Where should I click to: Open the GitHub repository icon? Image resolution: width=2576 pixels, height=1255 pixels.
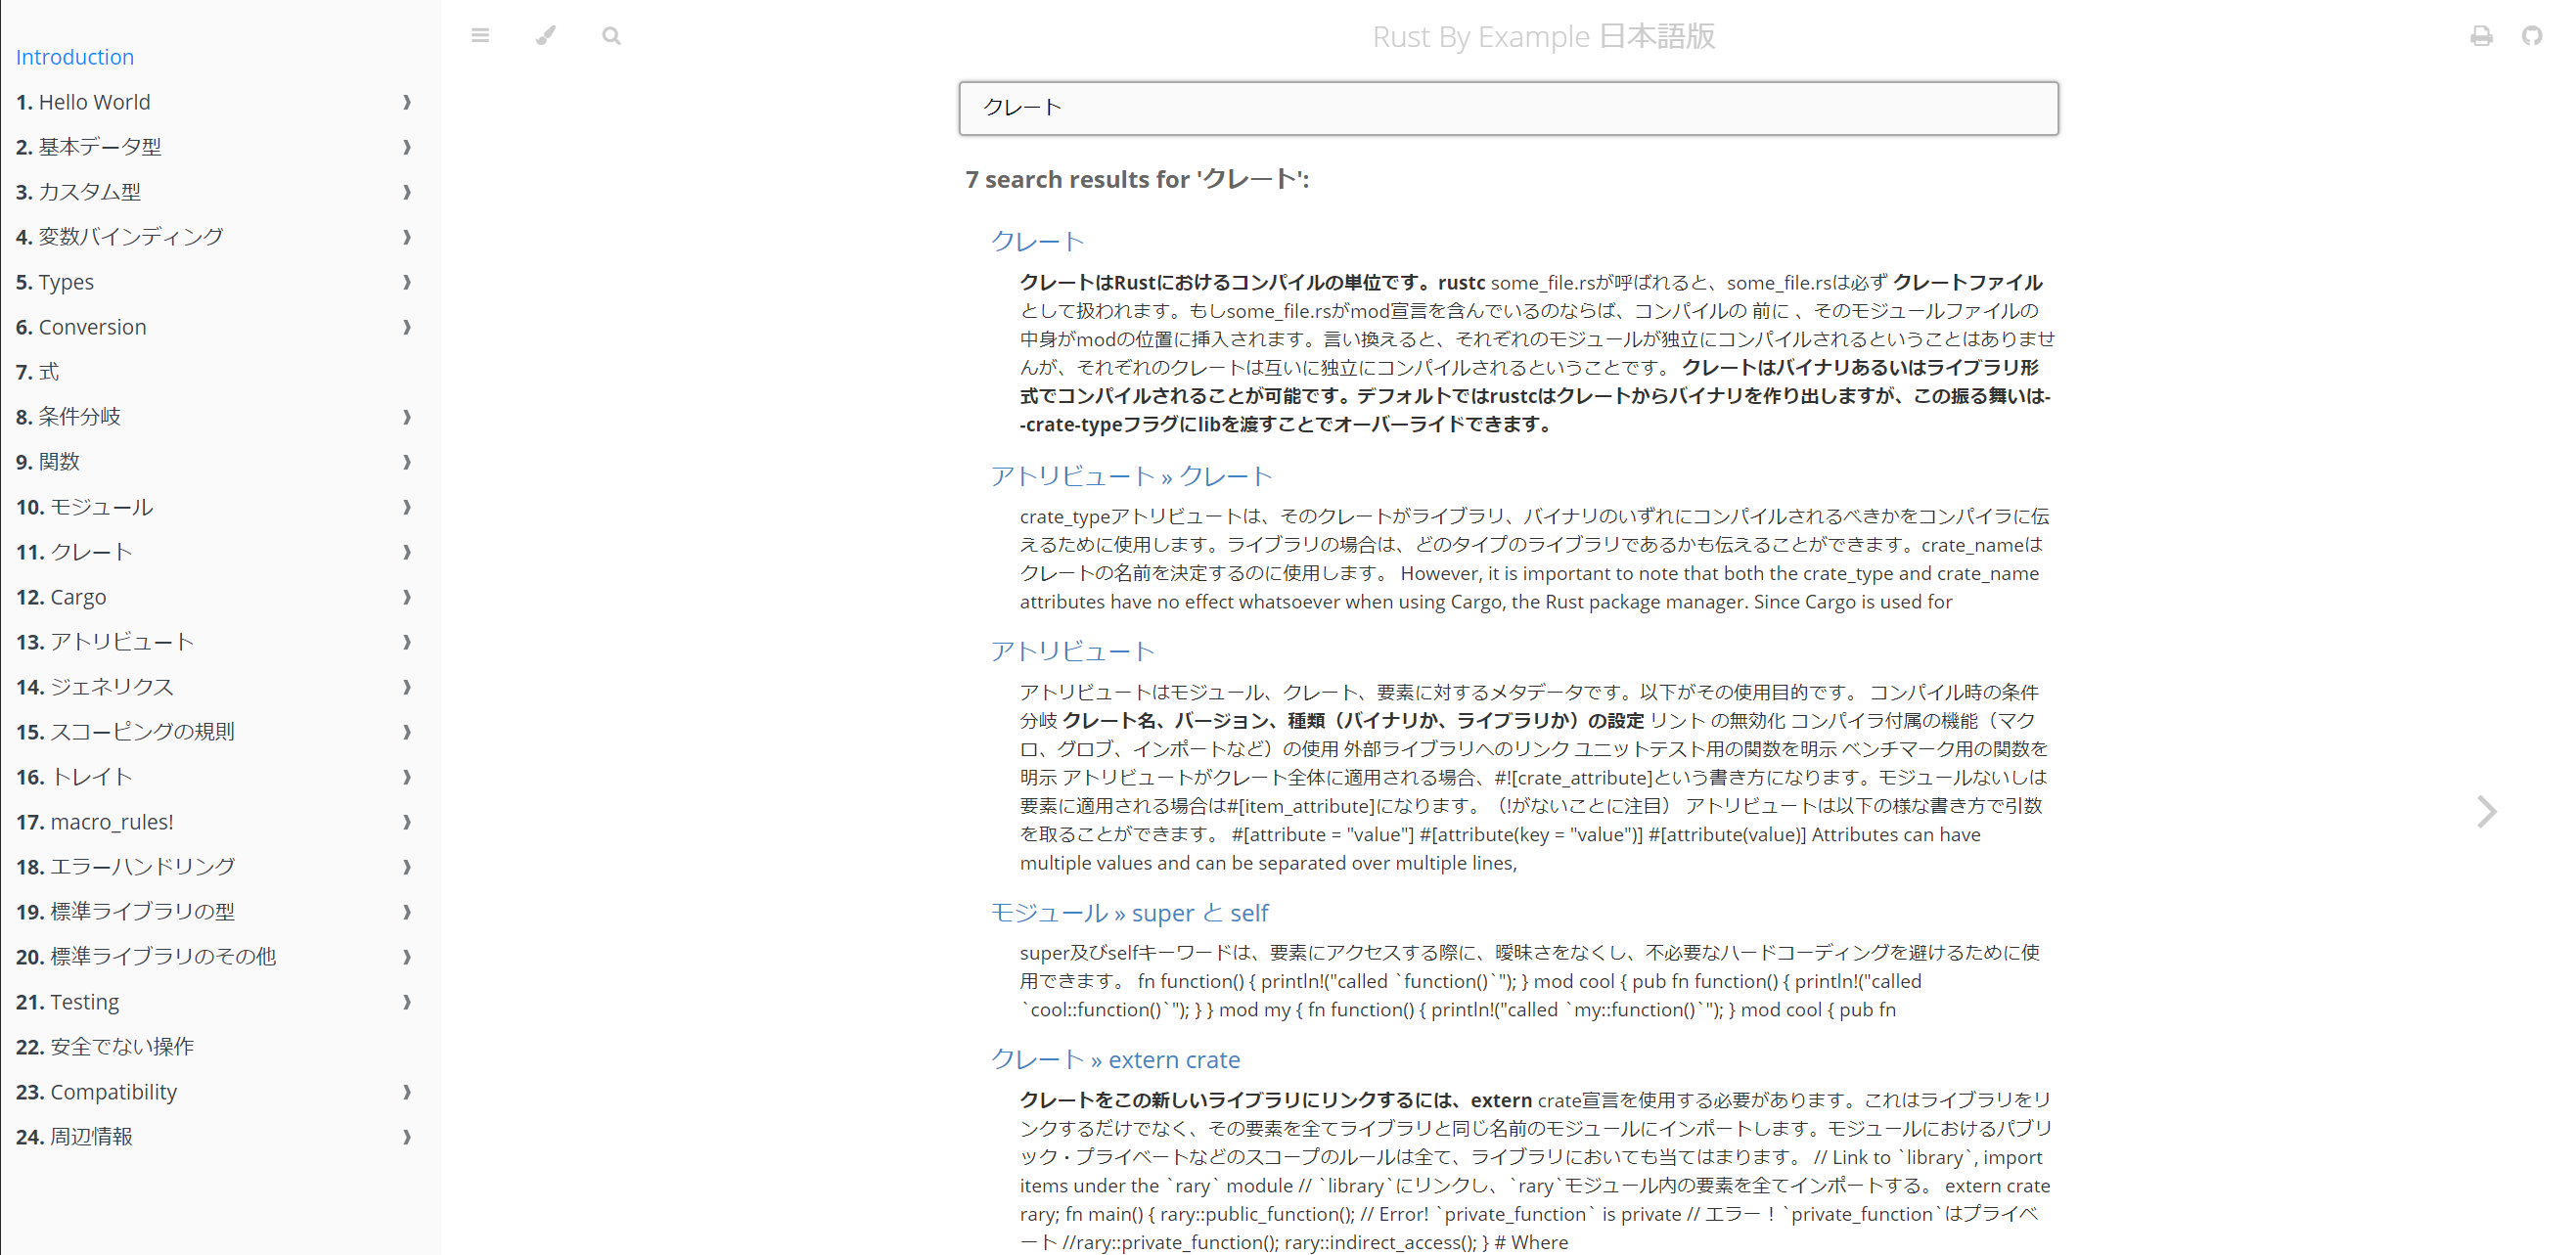(2531, 36)
